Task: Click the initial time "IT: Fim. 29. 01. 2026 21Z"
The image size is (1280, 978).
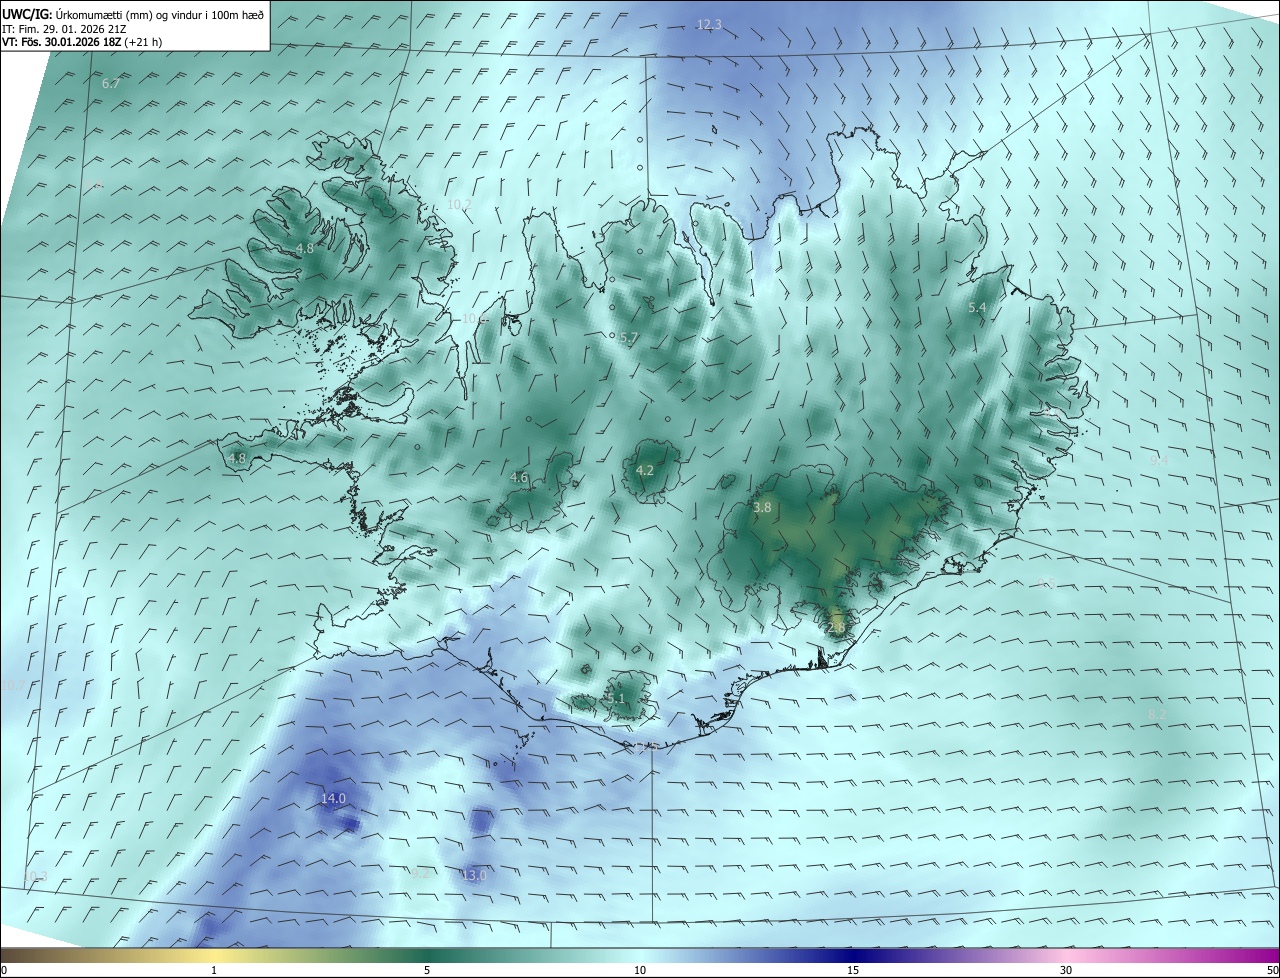Action: click(64, 29)
